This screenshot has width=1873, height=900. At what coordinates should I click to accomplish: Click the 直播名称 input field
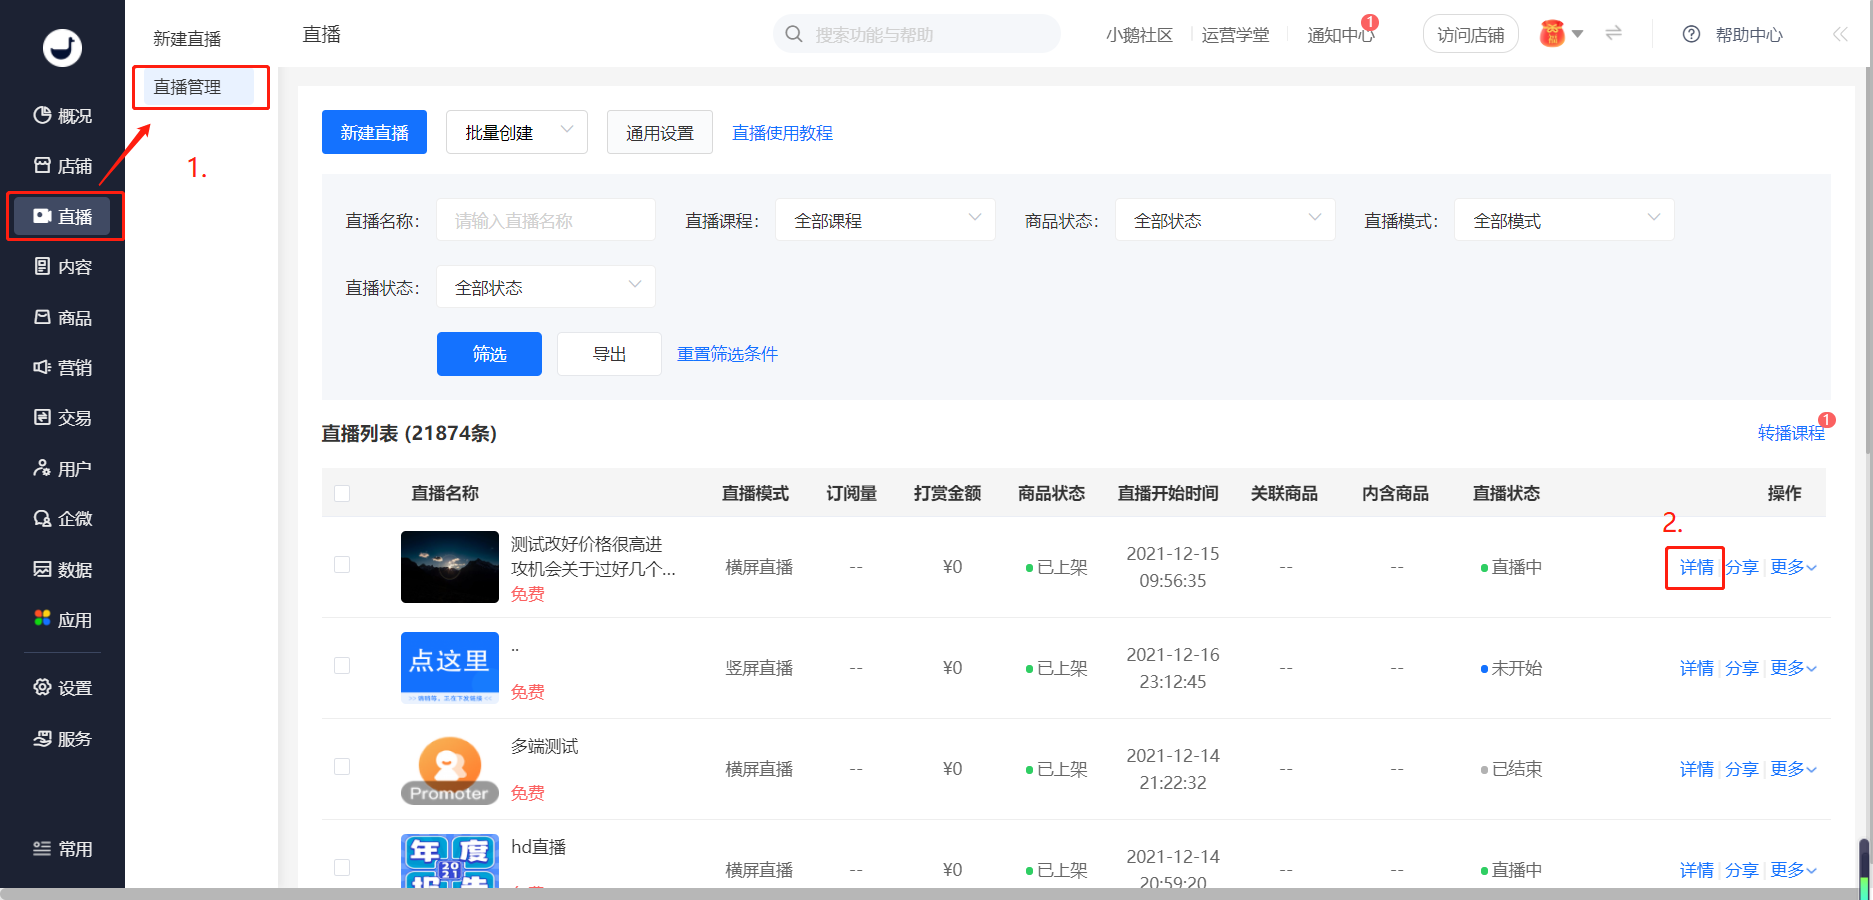[x=545, y=220]
